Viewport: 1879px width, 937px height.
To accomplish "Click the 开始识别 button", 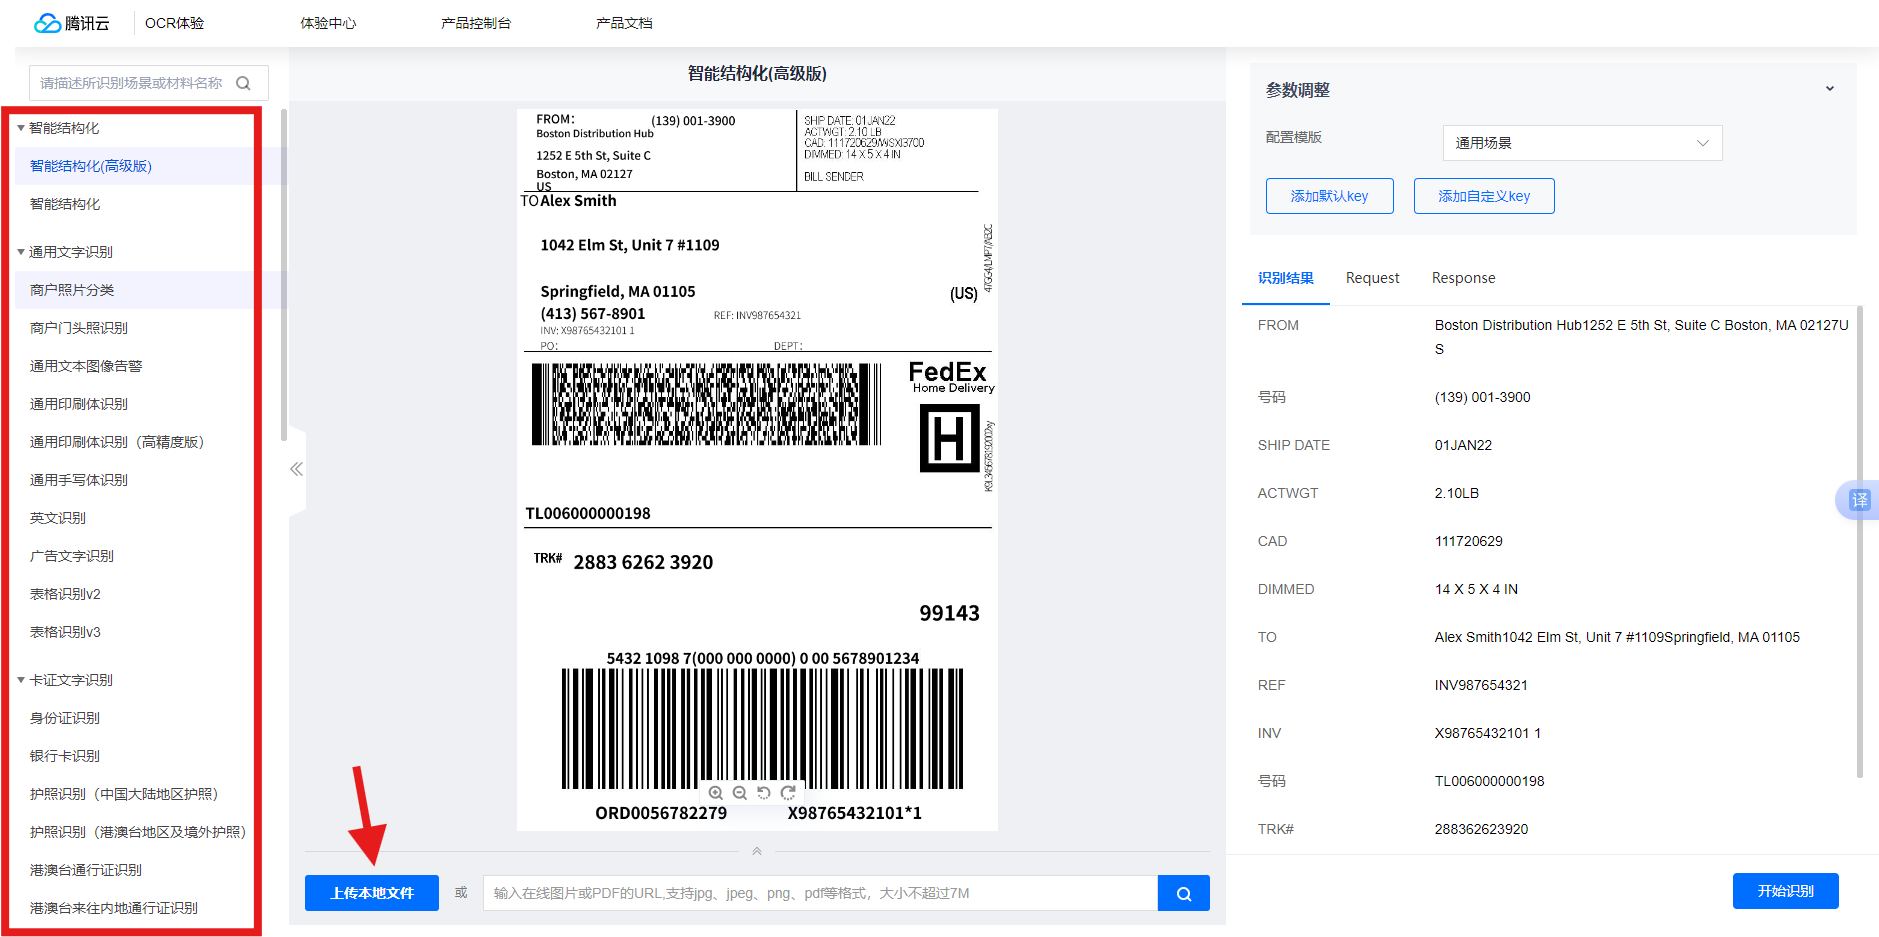I will 1785,891.
